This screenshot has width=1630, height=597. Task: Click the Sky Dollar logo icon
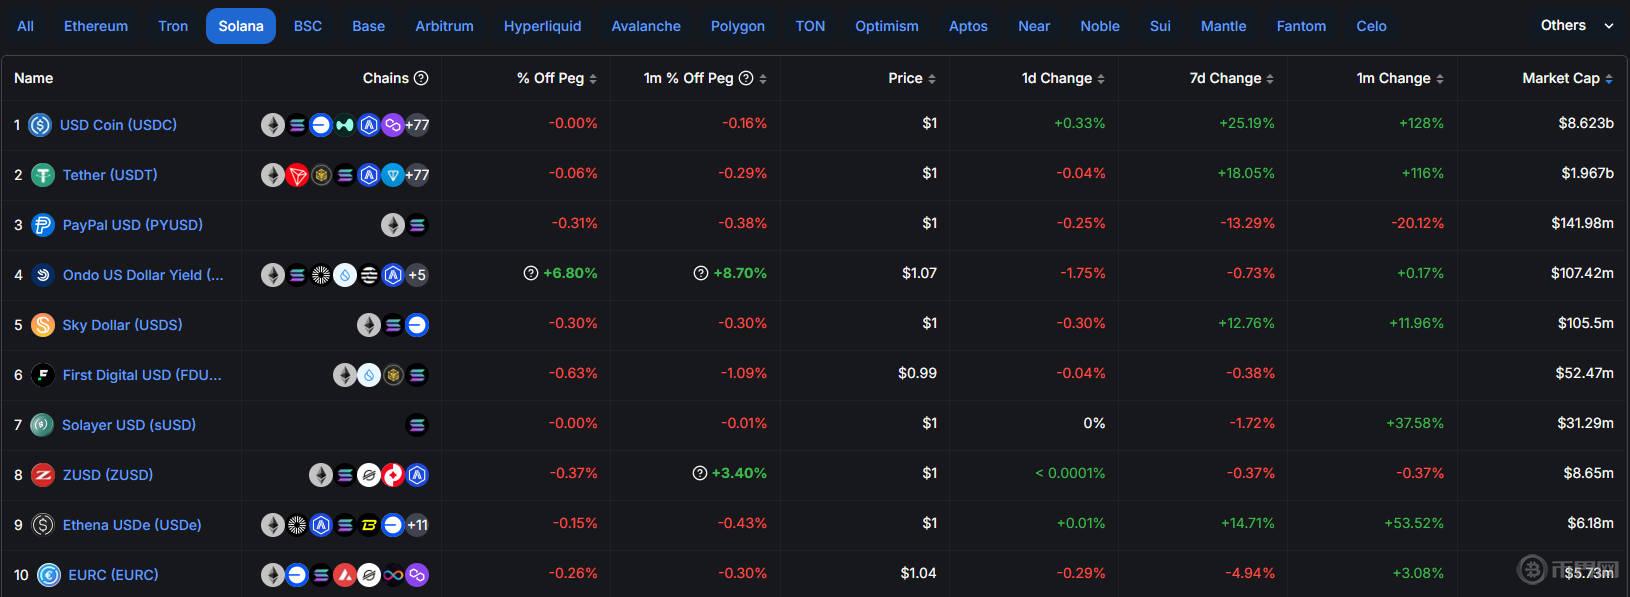coord(42,325)
